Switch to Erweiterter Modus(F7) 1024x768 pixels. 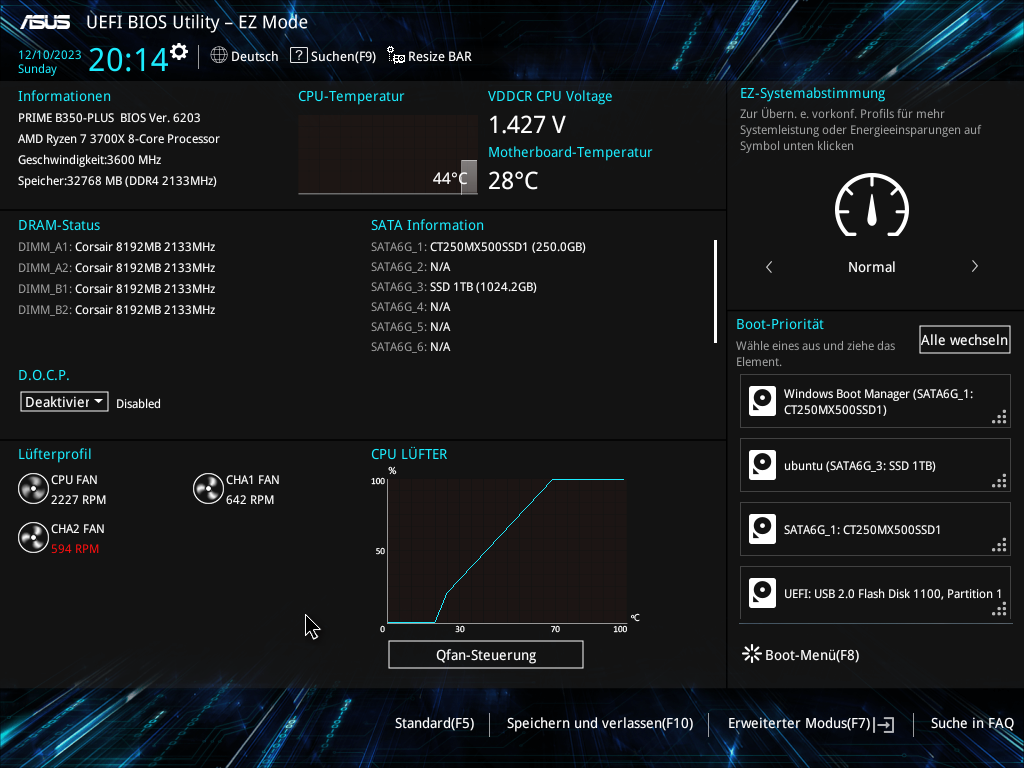click(811, 723)
